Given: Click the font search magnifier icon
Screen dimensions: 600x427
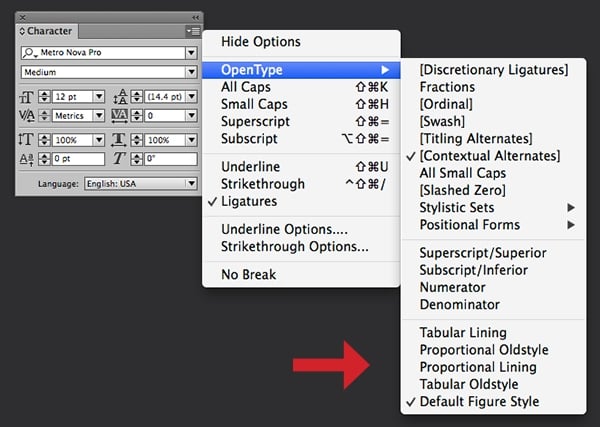Looking at the screenshot, I should [27, 52].
